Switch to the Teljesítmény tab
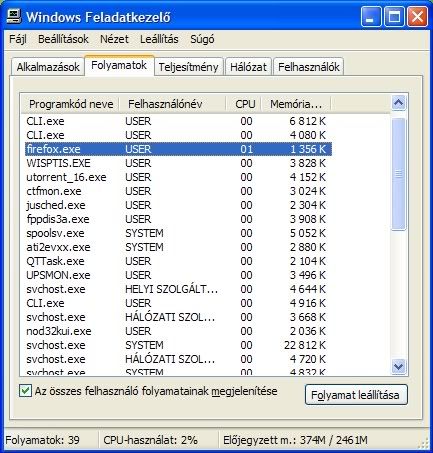Screen dimensions: 433x453 pos(189,67)
